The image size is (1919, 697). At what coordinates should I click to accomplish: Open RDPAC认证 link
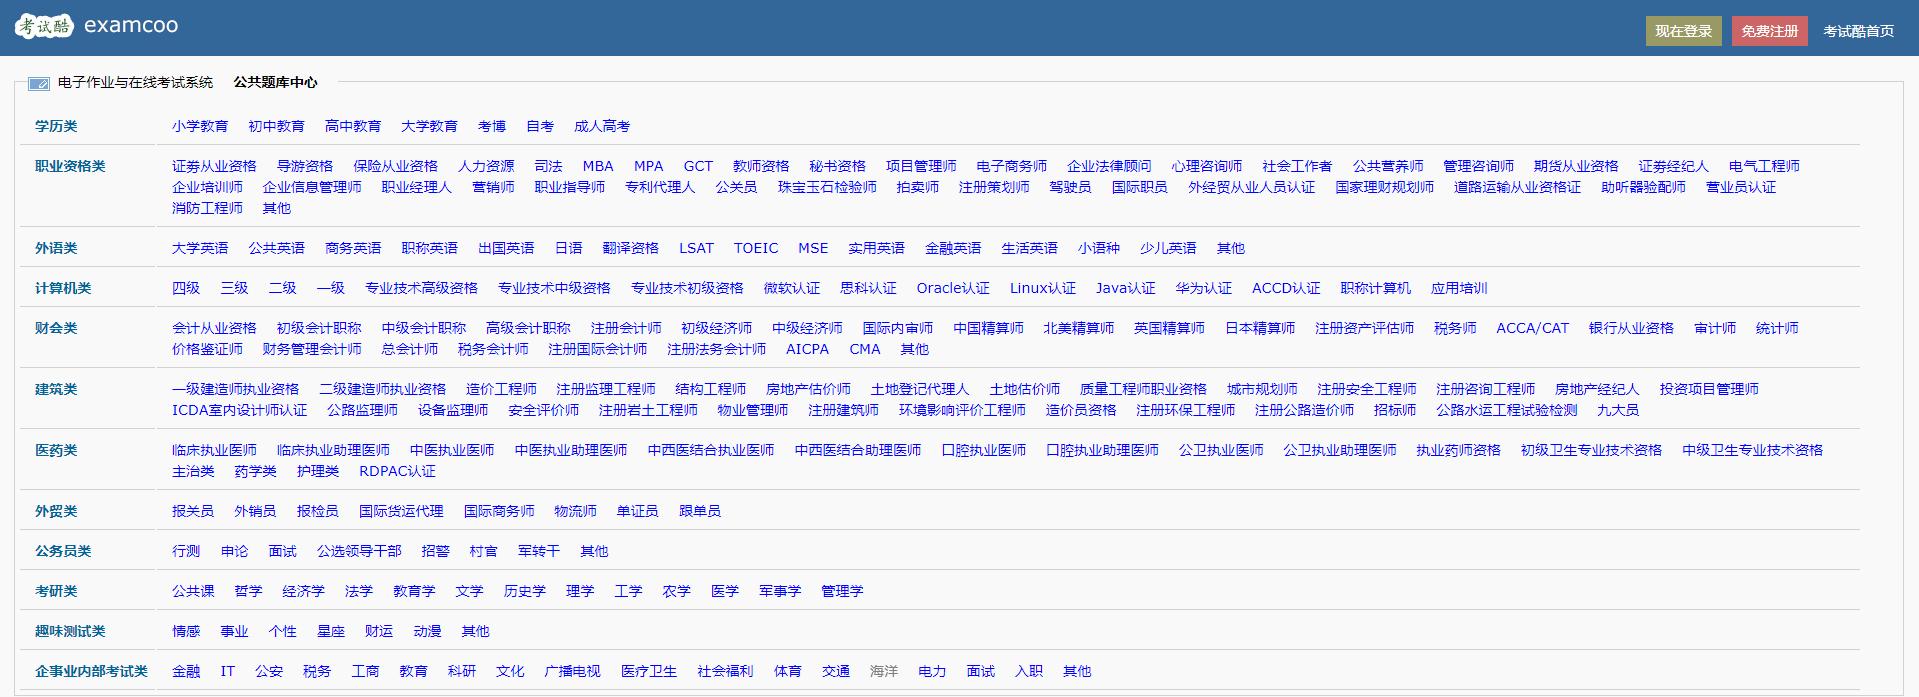[x=397, y=471]
